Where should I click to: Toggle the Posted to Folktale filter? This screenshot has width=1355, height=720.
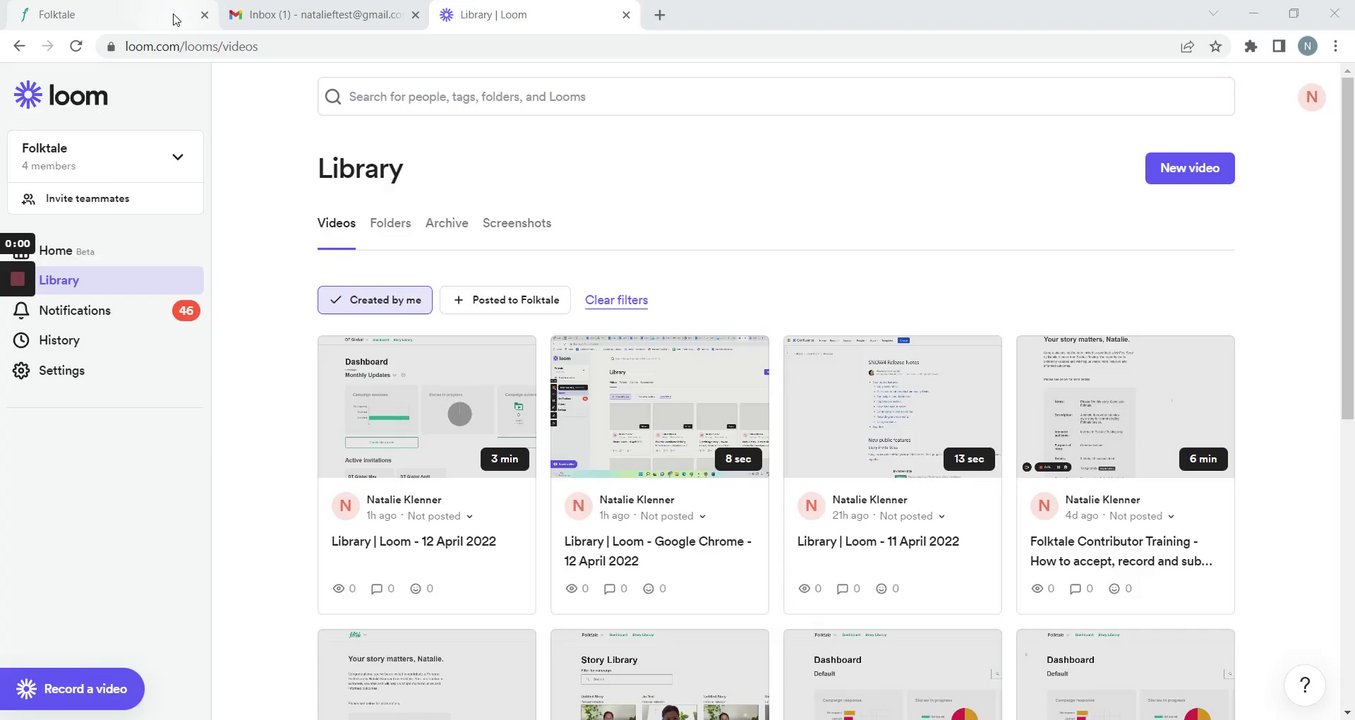tap(505, 300)
